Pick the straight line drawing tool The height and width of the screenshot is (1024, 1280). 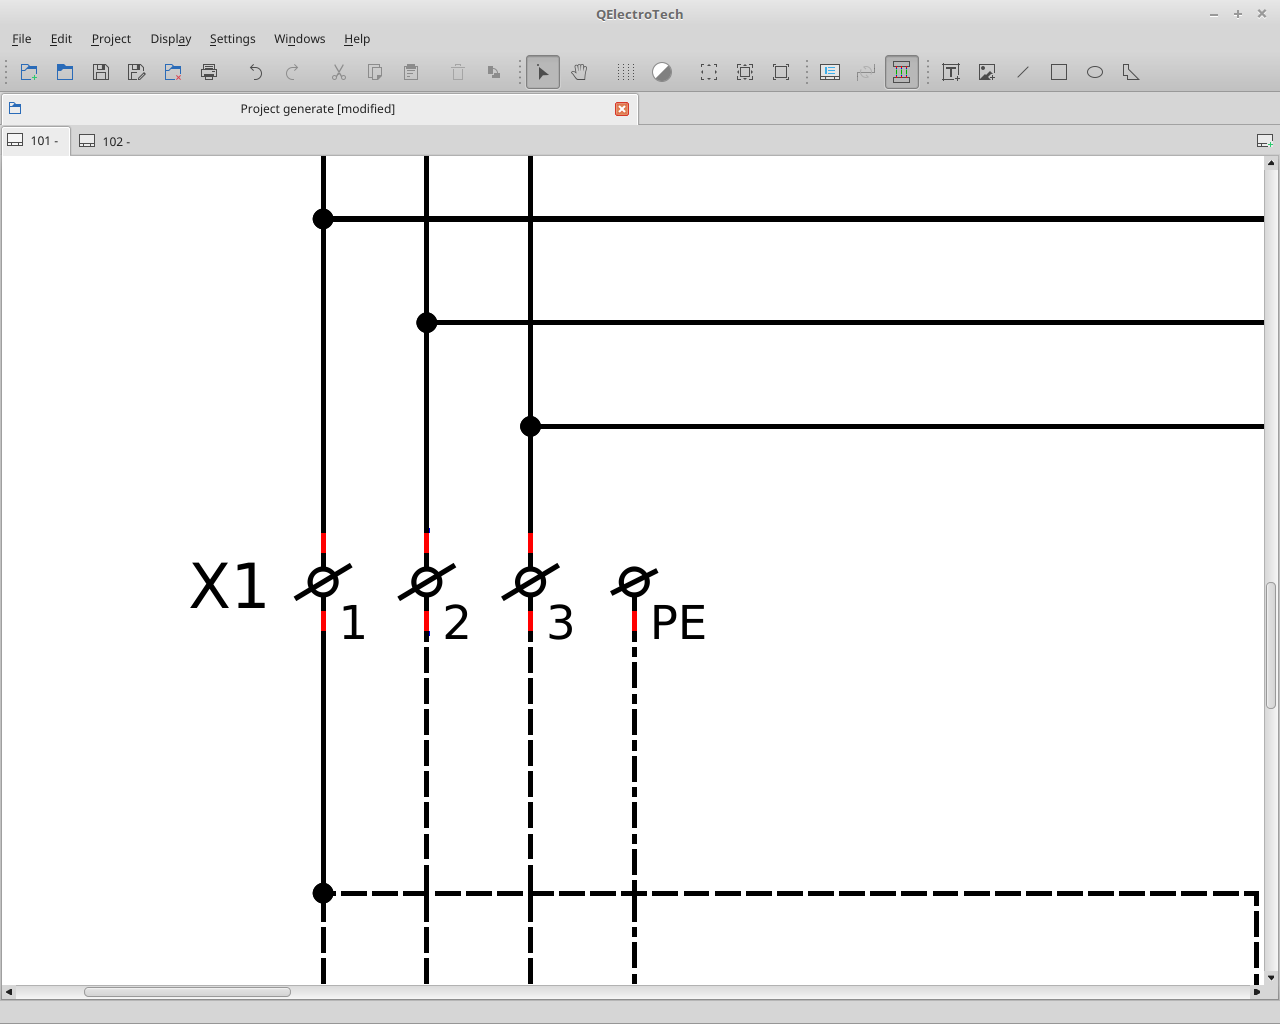pyautogui.click(x=1023, y=72)
